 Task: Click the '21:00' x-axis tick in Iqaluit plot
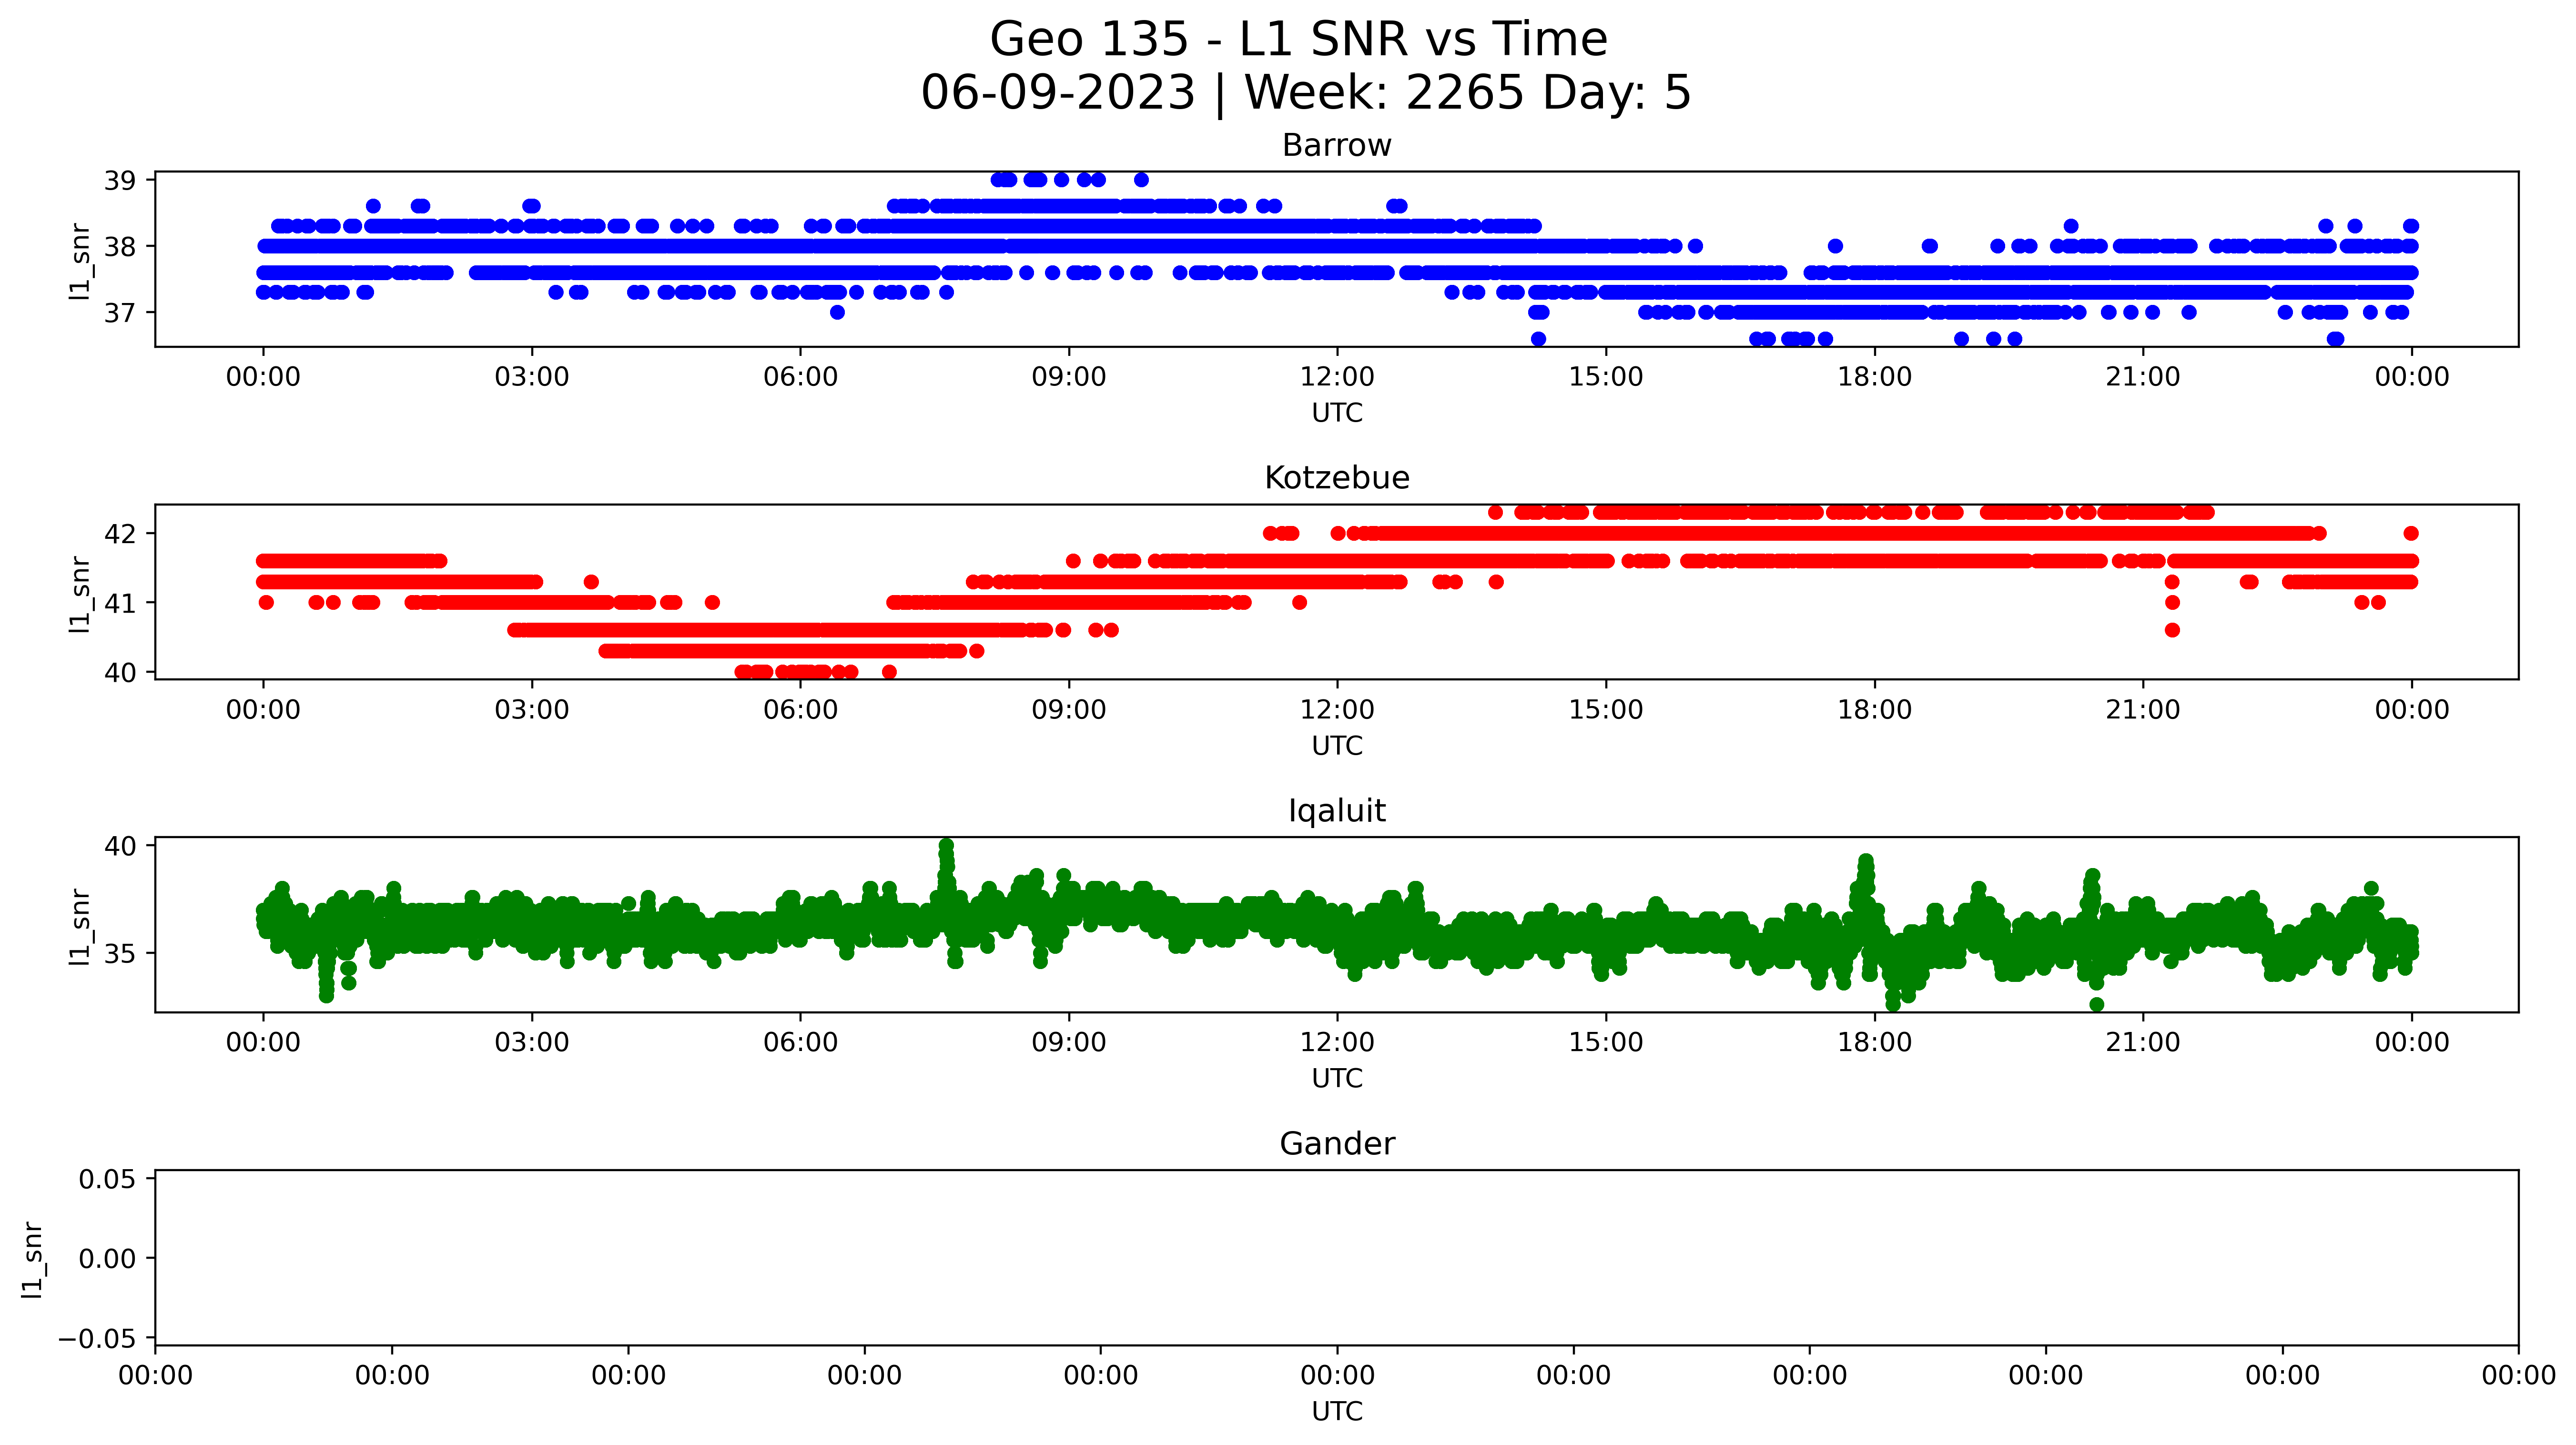(2143, 1043)
